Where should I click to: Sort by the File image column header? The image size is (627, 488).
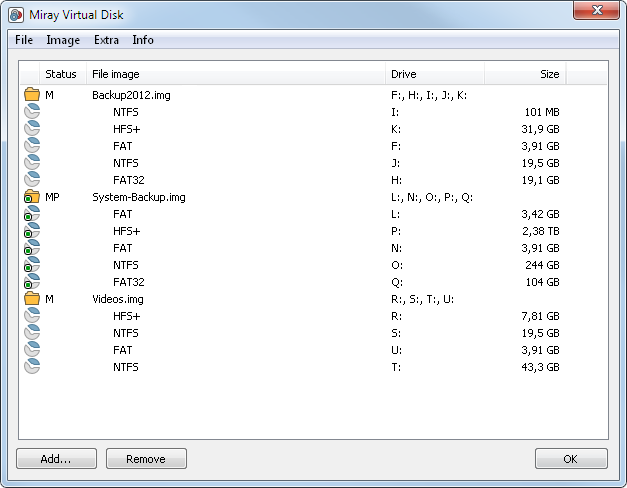pyautogui.click(x=236, y=74)
